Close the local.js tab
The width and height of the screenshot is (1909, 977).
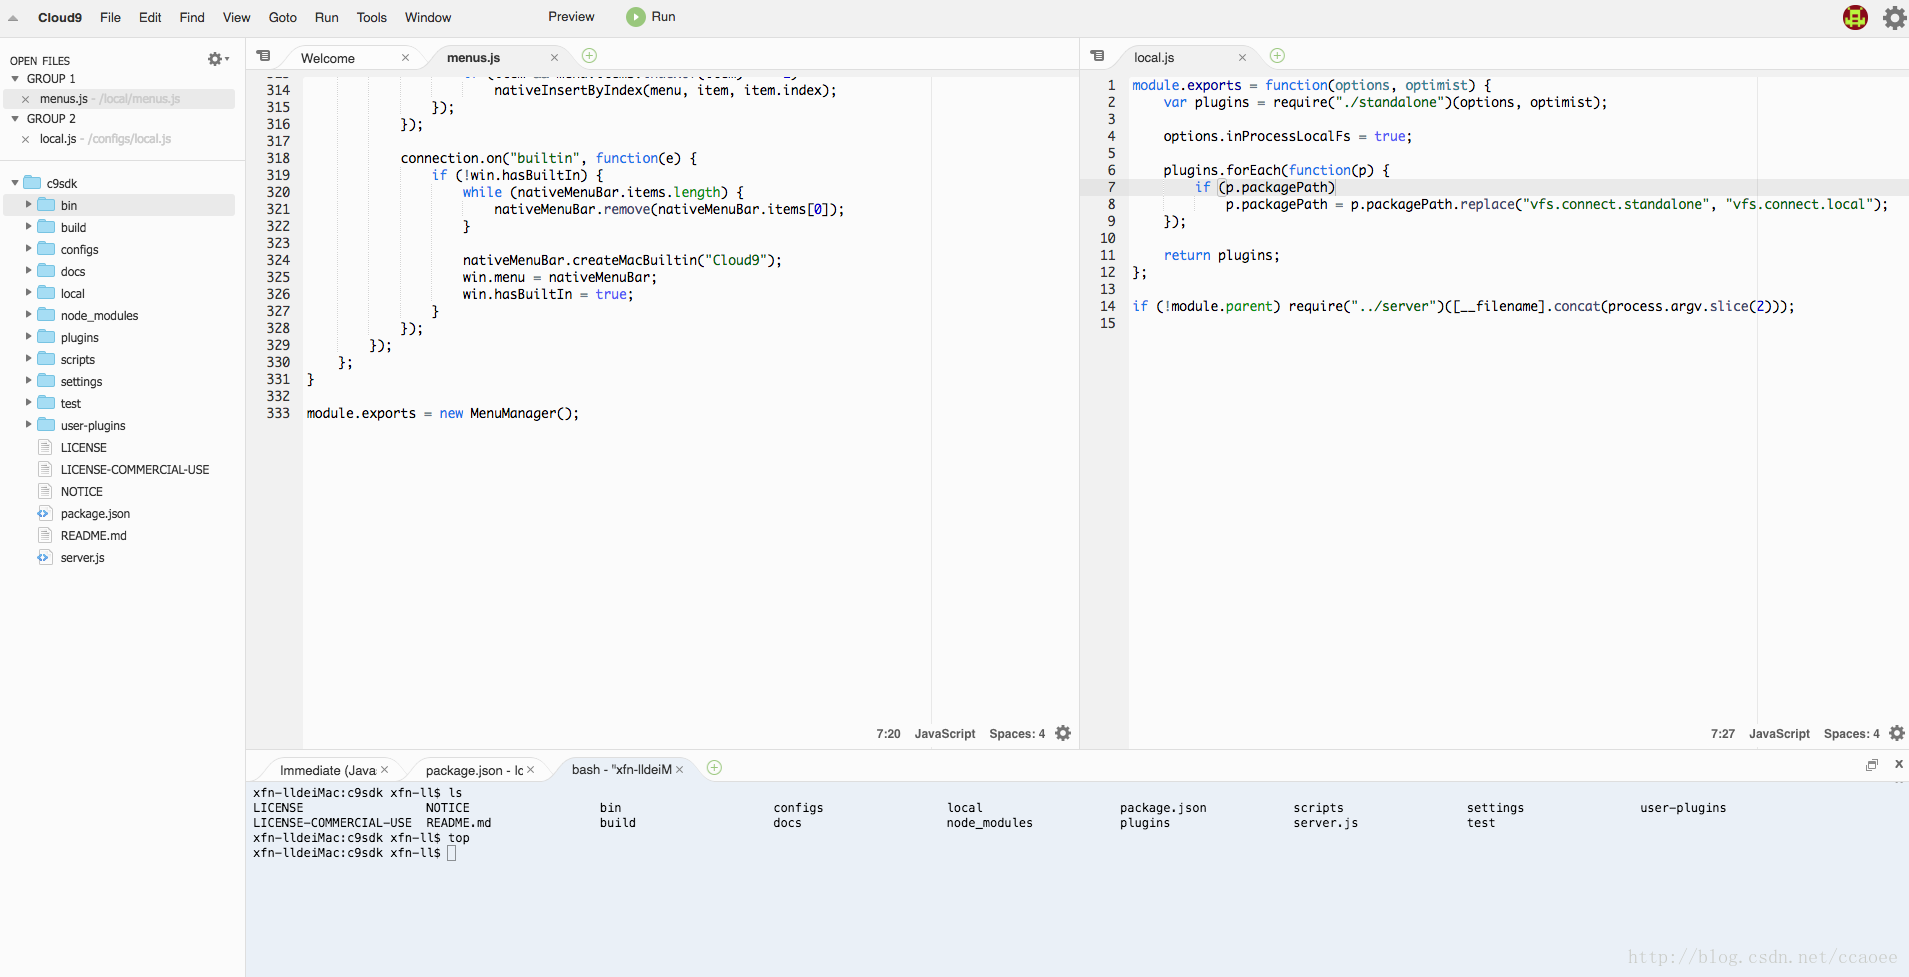pyautogui.click(x=1242, y=58)
